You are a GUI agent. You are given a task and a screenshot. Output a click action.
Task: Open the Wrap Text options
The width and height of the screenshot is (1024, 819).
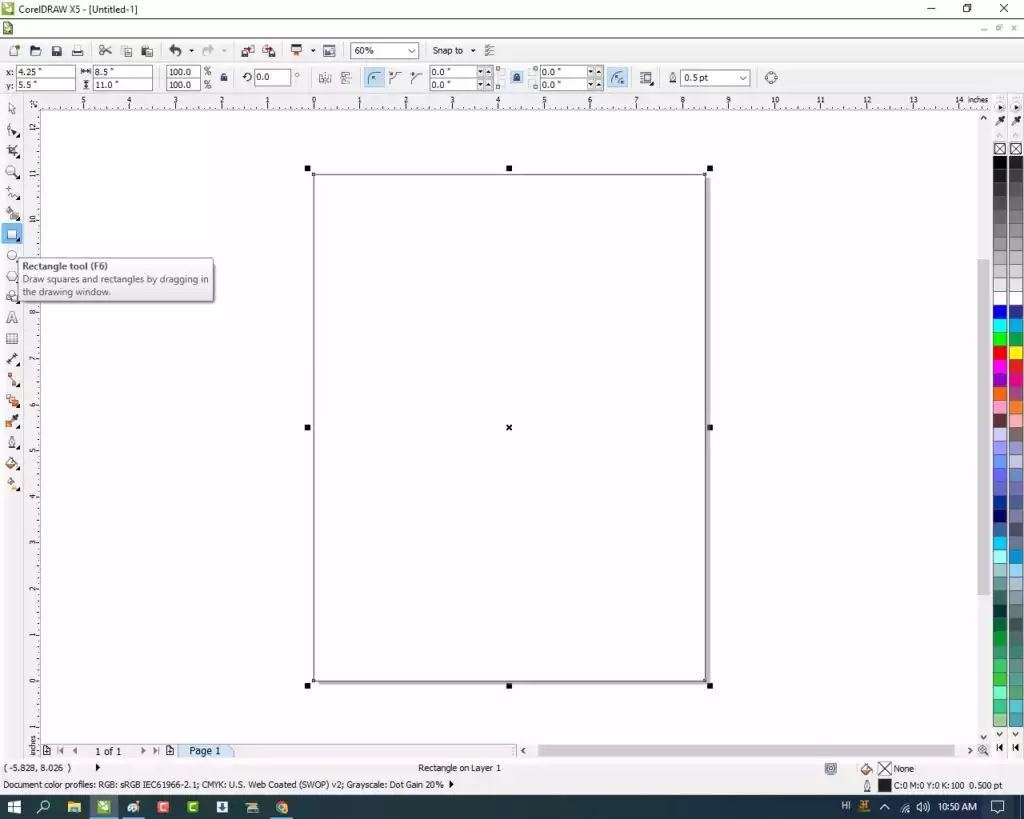tap(647, 78)
